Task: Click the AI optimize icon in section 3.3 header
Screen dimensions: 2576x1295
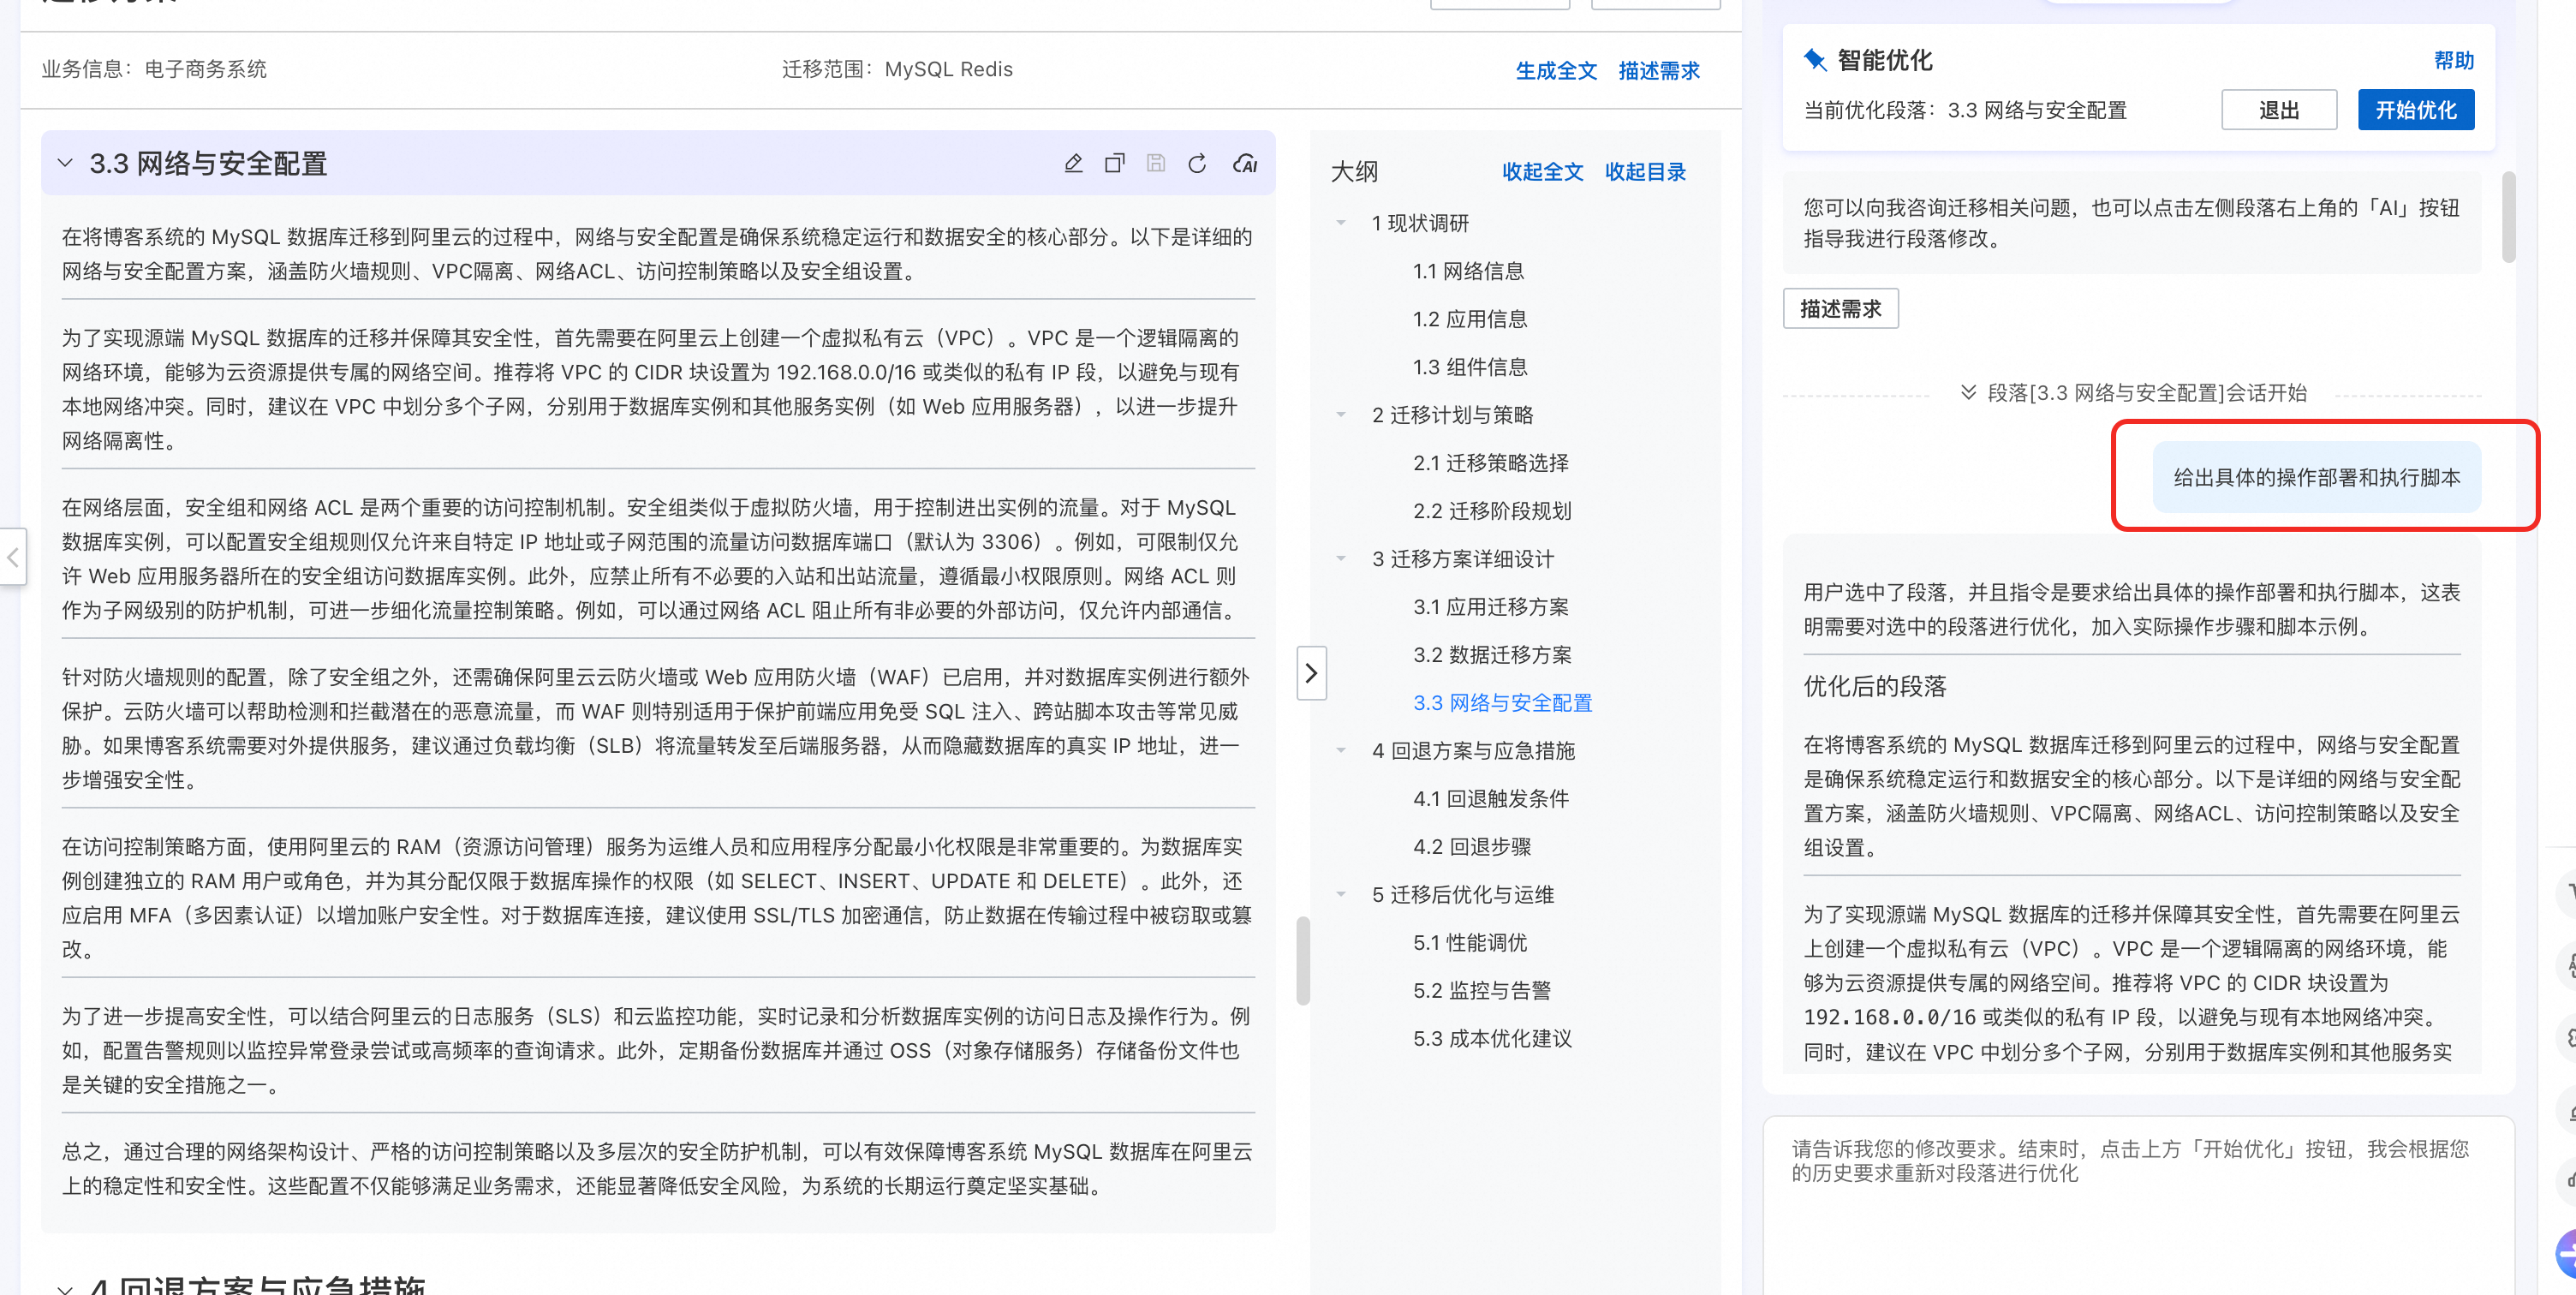Action: pyautogui.click(x=1244, y=163)
